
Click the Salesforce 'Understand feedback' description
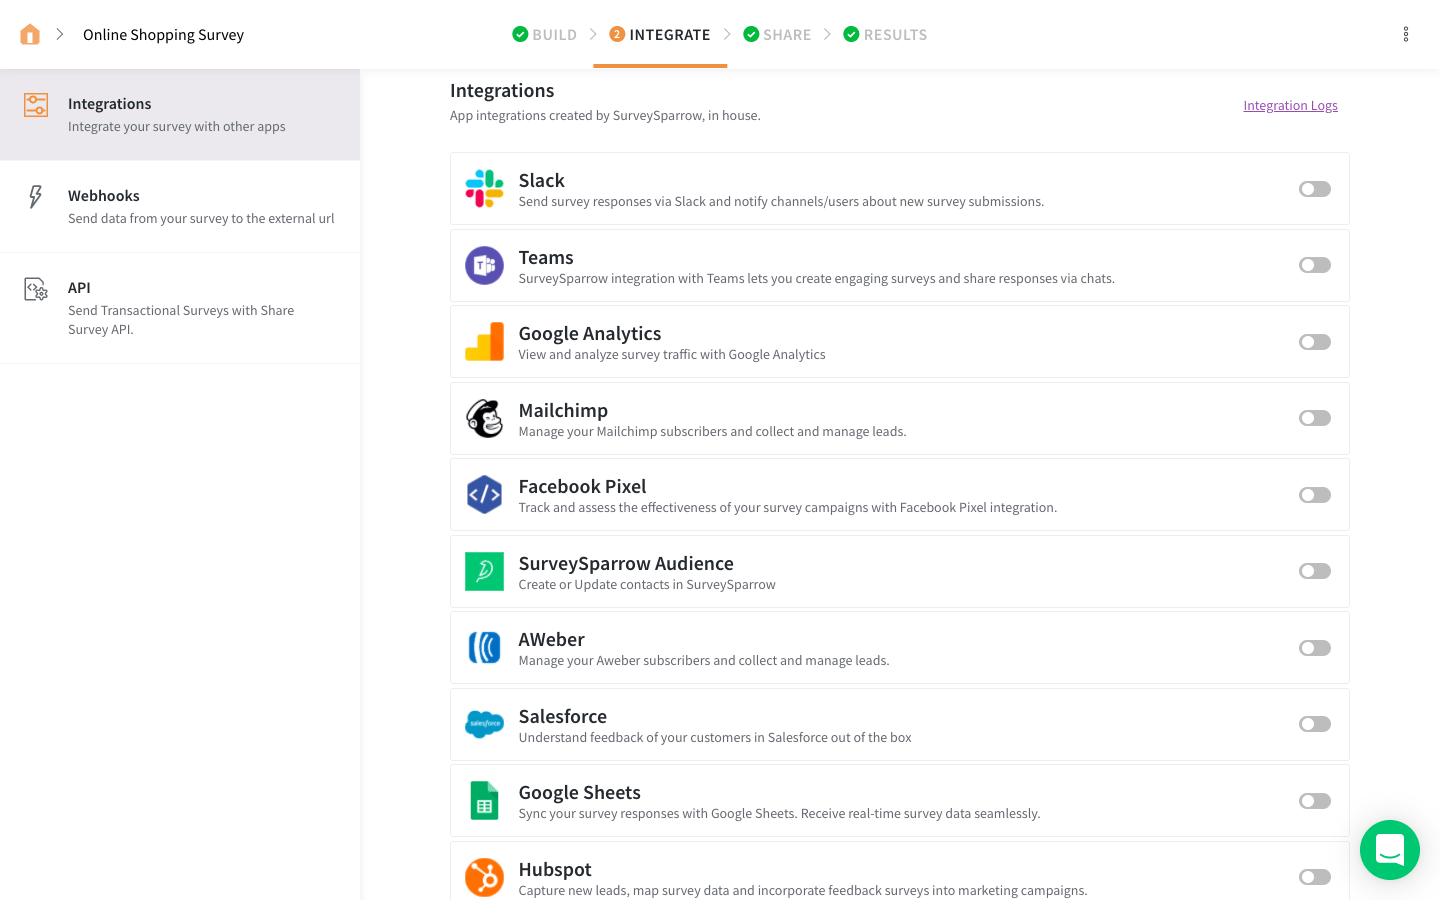click(x=715, y=737)
